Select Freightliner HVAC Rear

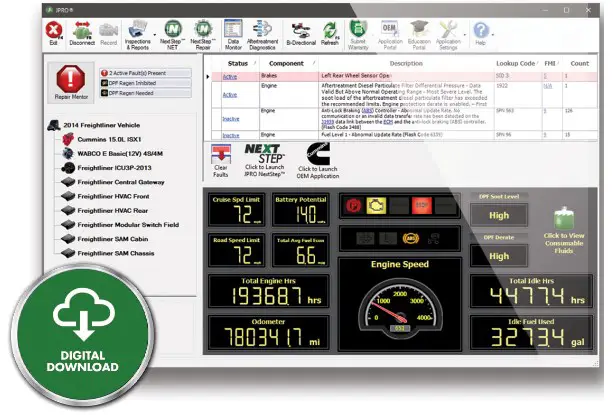113,211
